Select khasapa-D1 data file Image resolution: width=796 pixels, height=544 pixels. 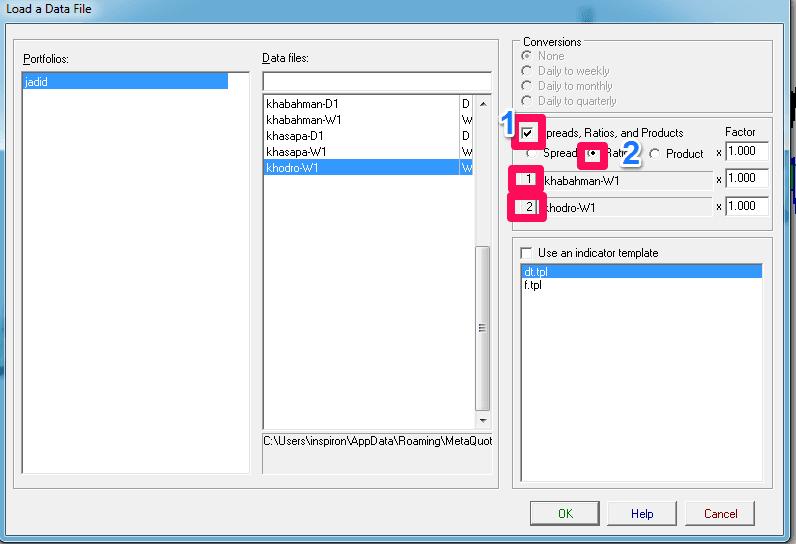click(x=368, y=135)
